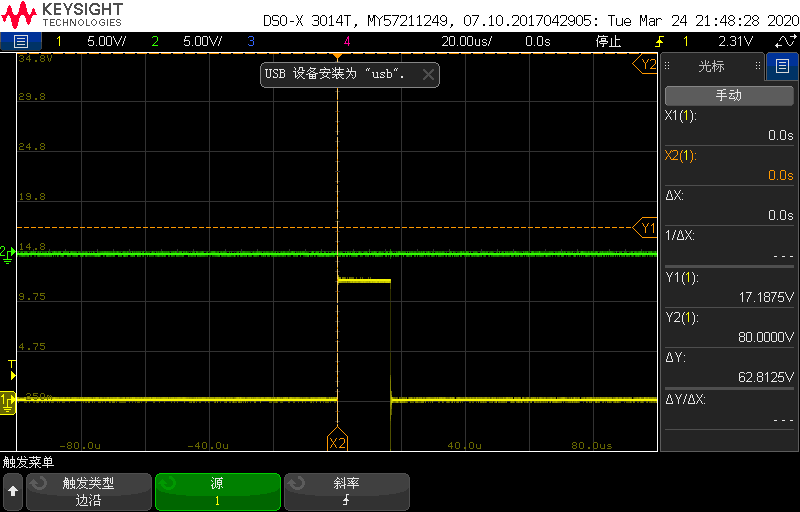Enable channel 4
The width and height of the screenshot is (800, 512).
347,41
